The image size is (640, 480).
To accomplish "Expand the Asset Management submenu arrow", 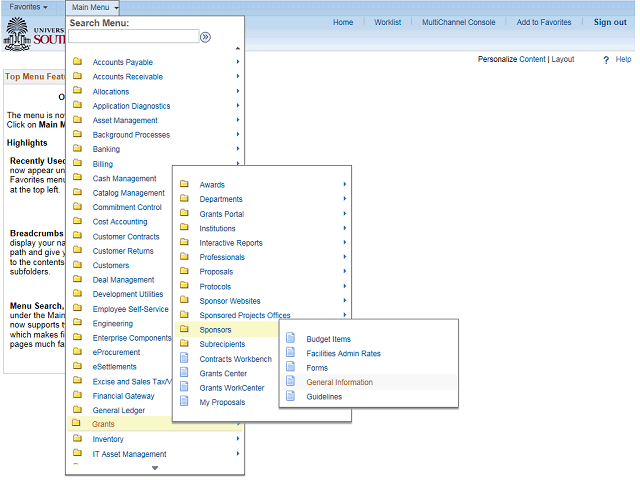I will [x=238, y=120].
